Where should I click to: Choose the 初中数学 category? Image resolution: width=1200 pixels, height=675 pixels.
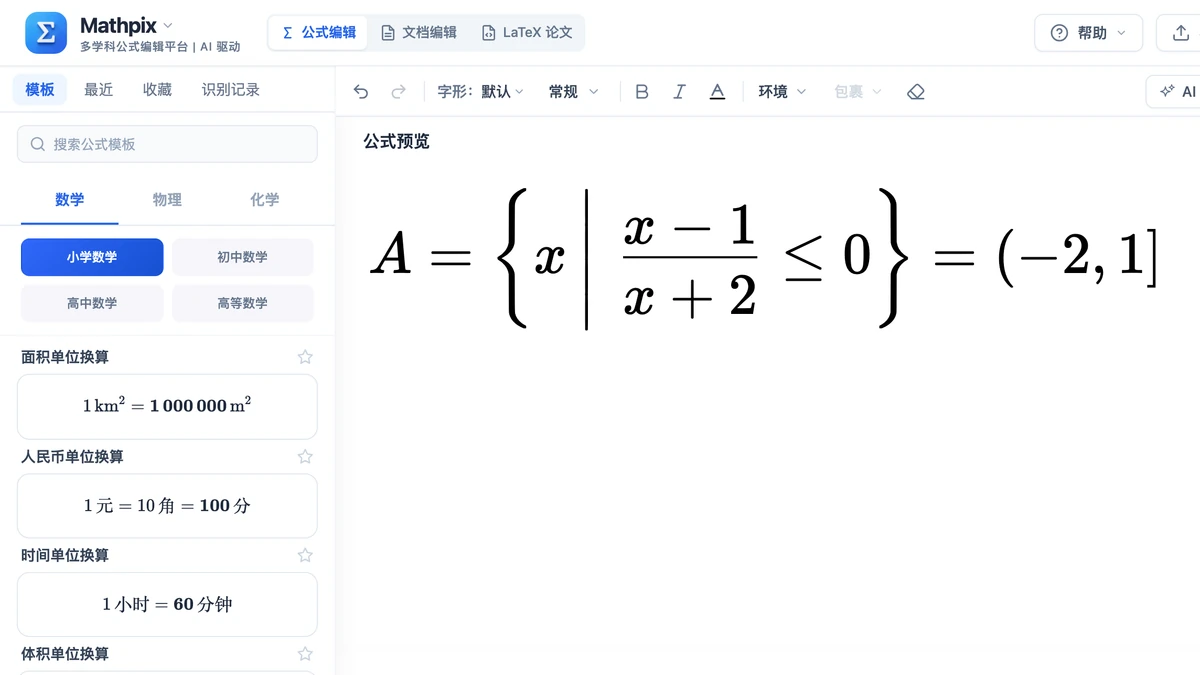(x=242, y=257)
